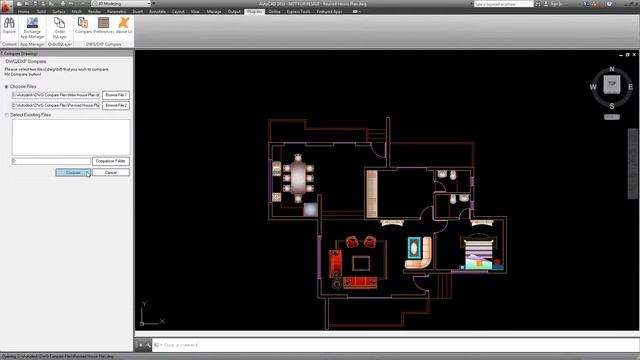
Task: Switch to the Annotate ribbon tab
Action: 157,11
